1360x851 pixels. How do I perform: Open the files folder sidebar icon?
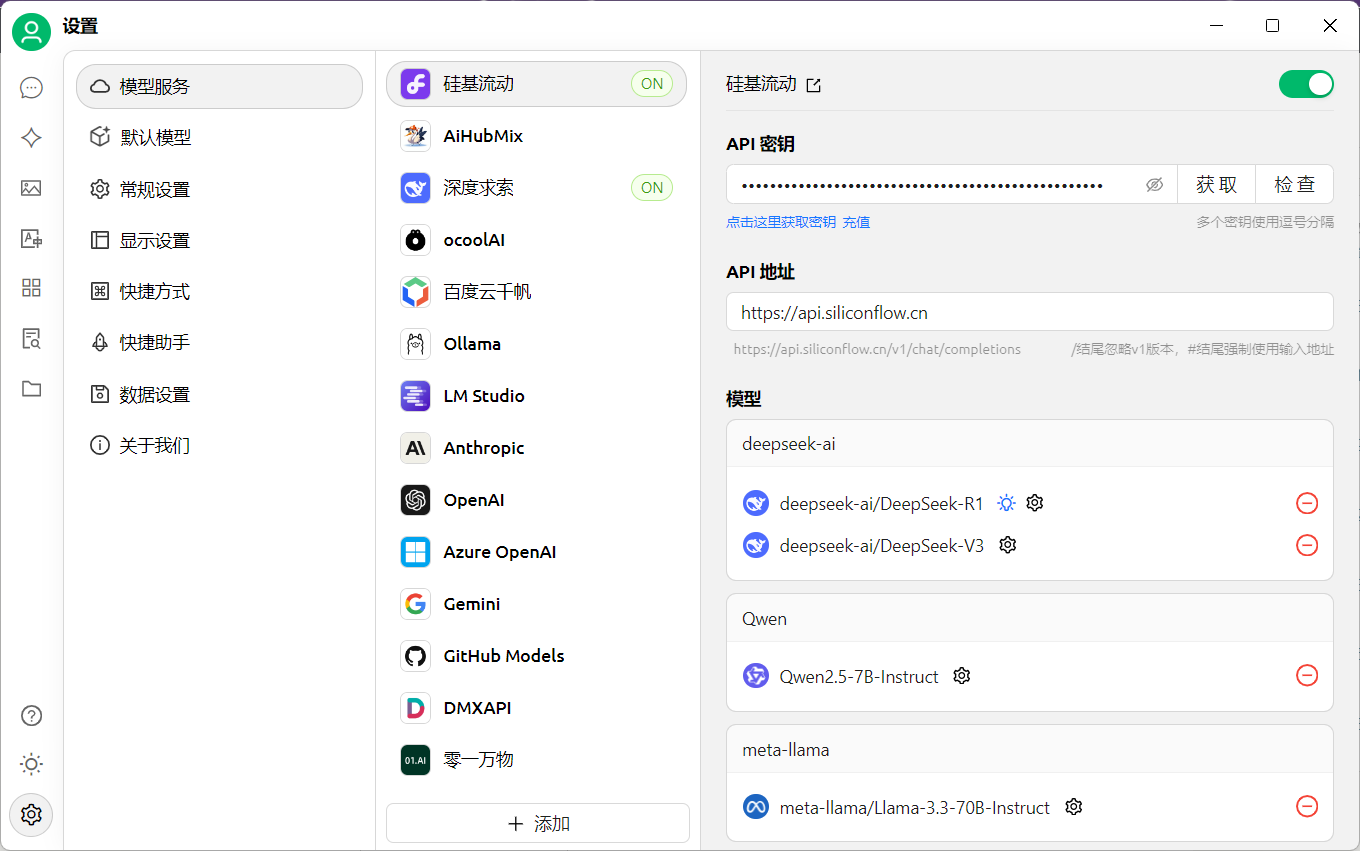(31, 389)
